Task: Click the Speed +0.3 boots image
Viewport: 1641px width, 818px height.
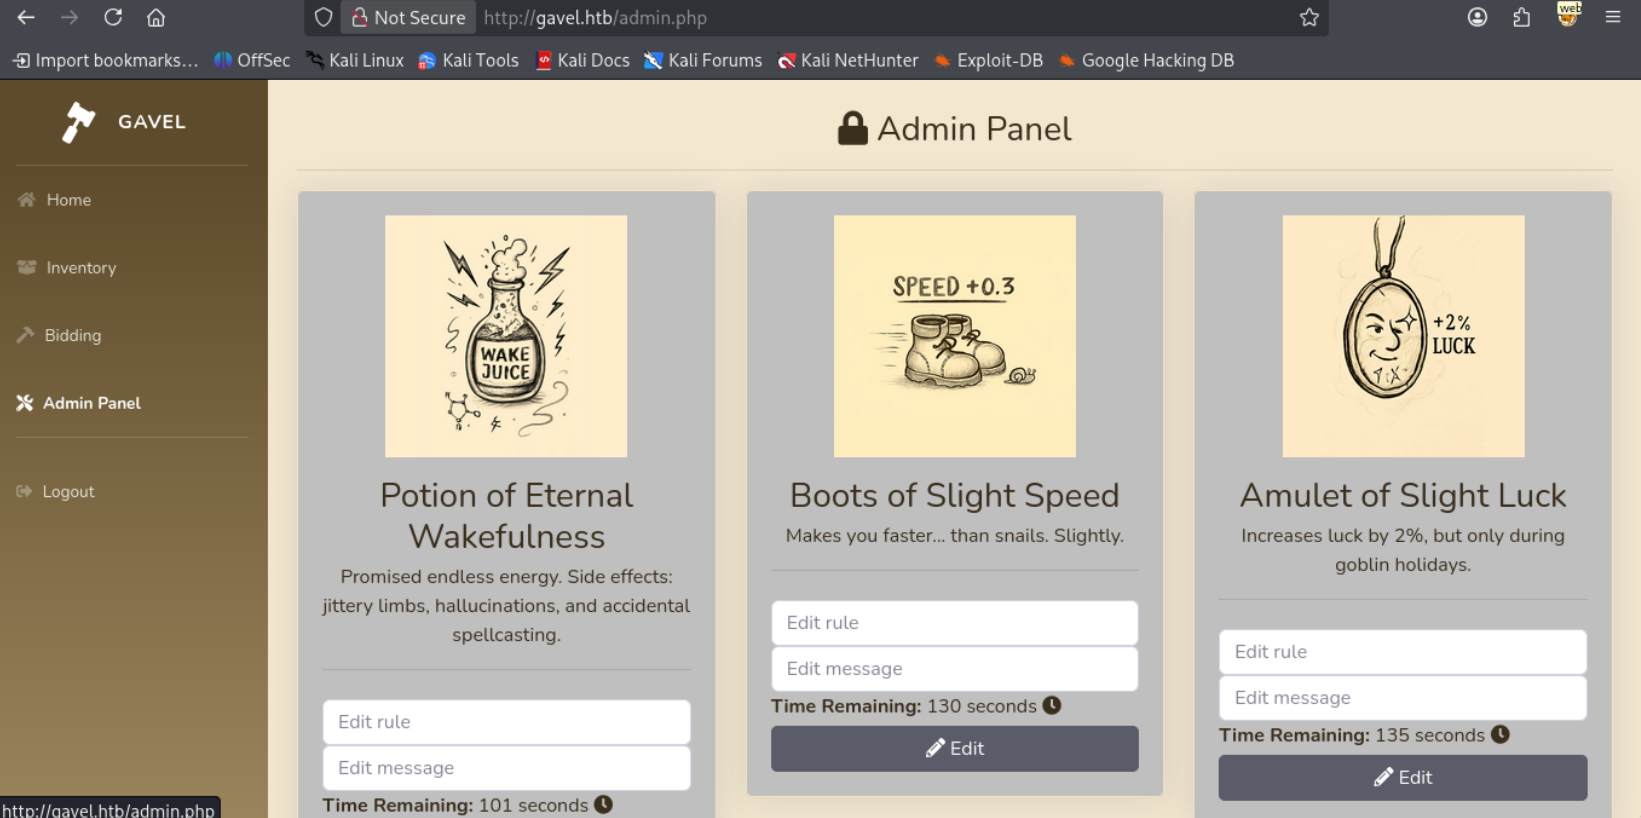Action: [954, 336]
